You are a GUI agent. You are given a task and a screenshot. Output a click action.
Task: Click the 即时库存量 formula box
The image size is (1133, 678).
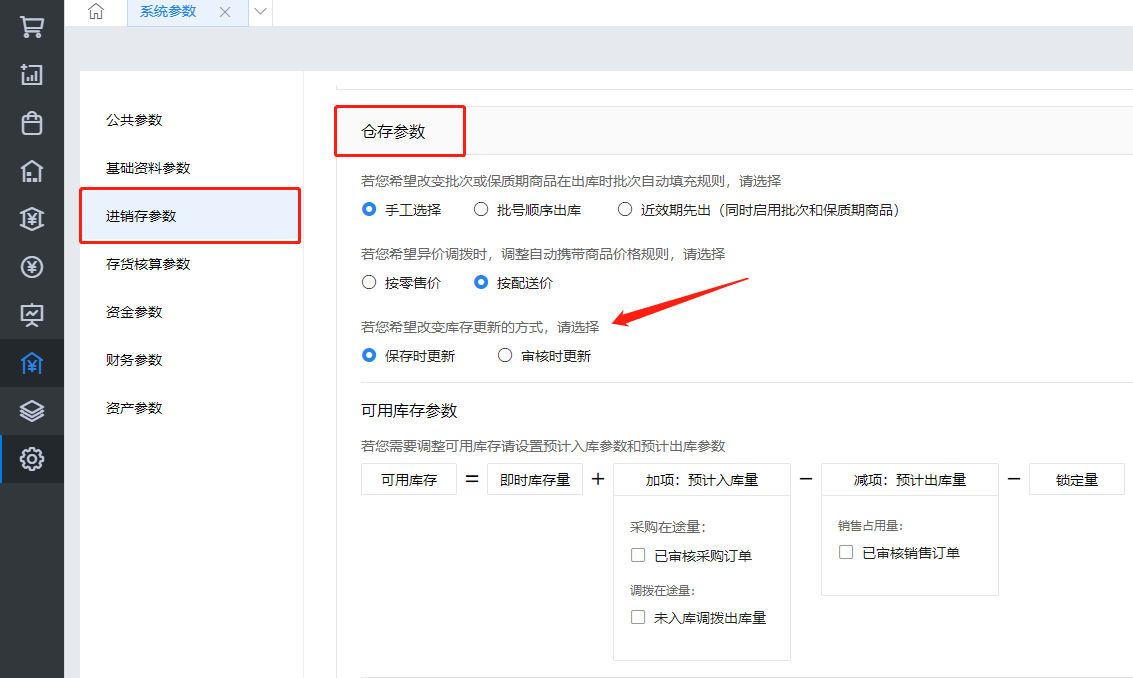click(x=535, y=479)
